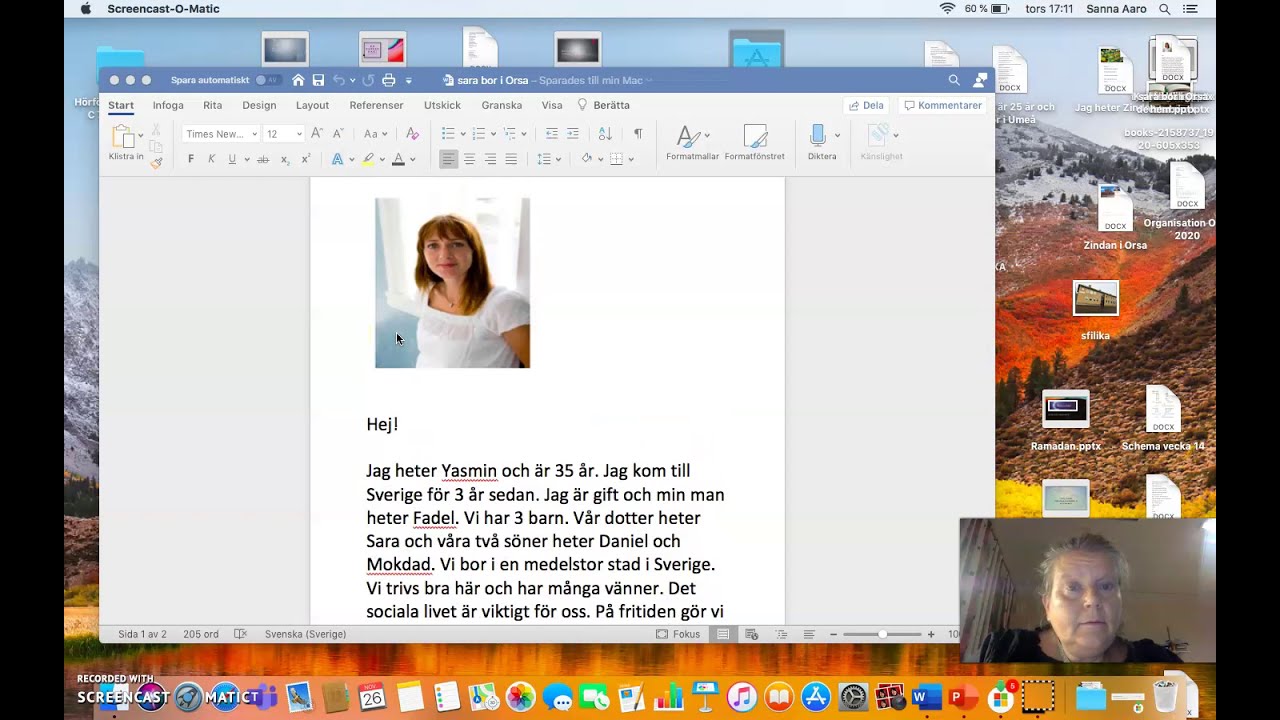The height and width of the screenshot is (720, 1280).
Task: Change language Svenska (Sverige) in status bar
Action: [x=305, y=634]
